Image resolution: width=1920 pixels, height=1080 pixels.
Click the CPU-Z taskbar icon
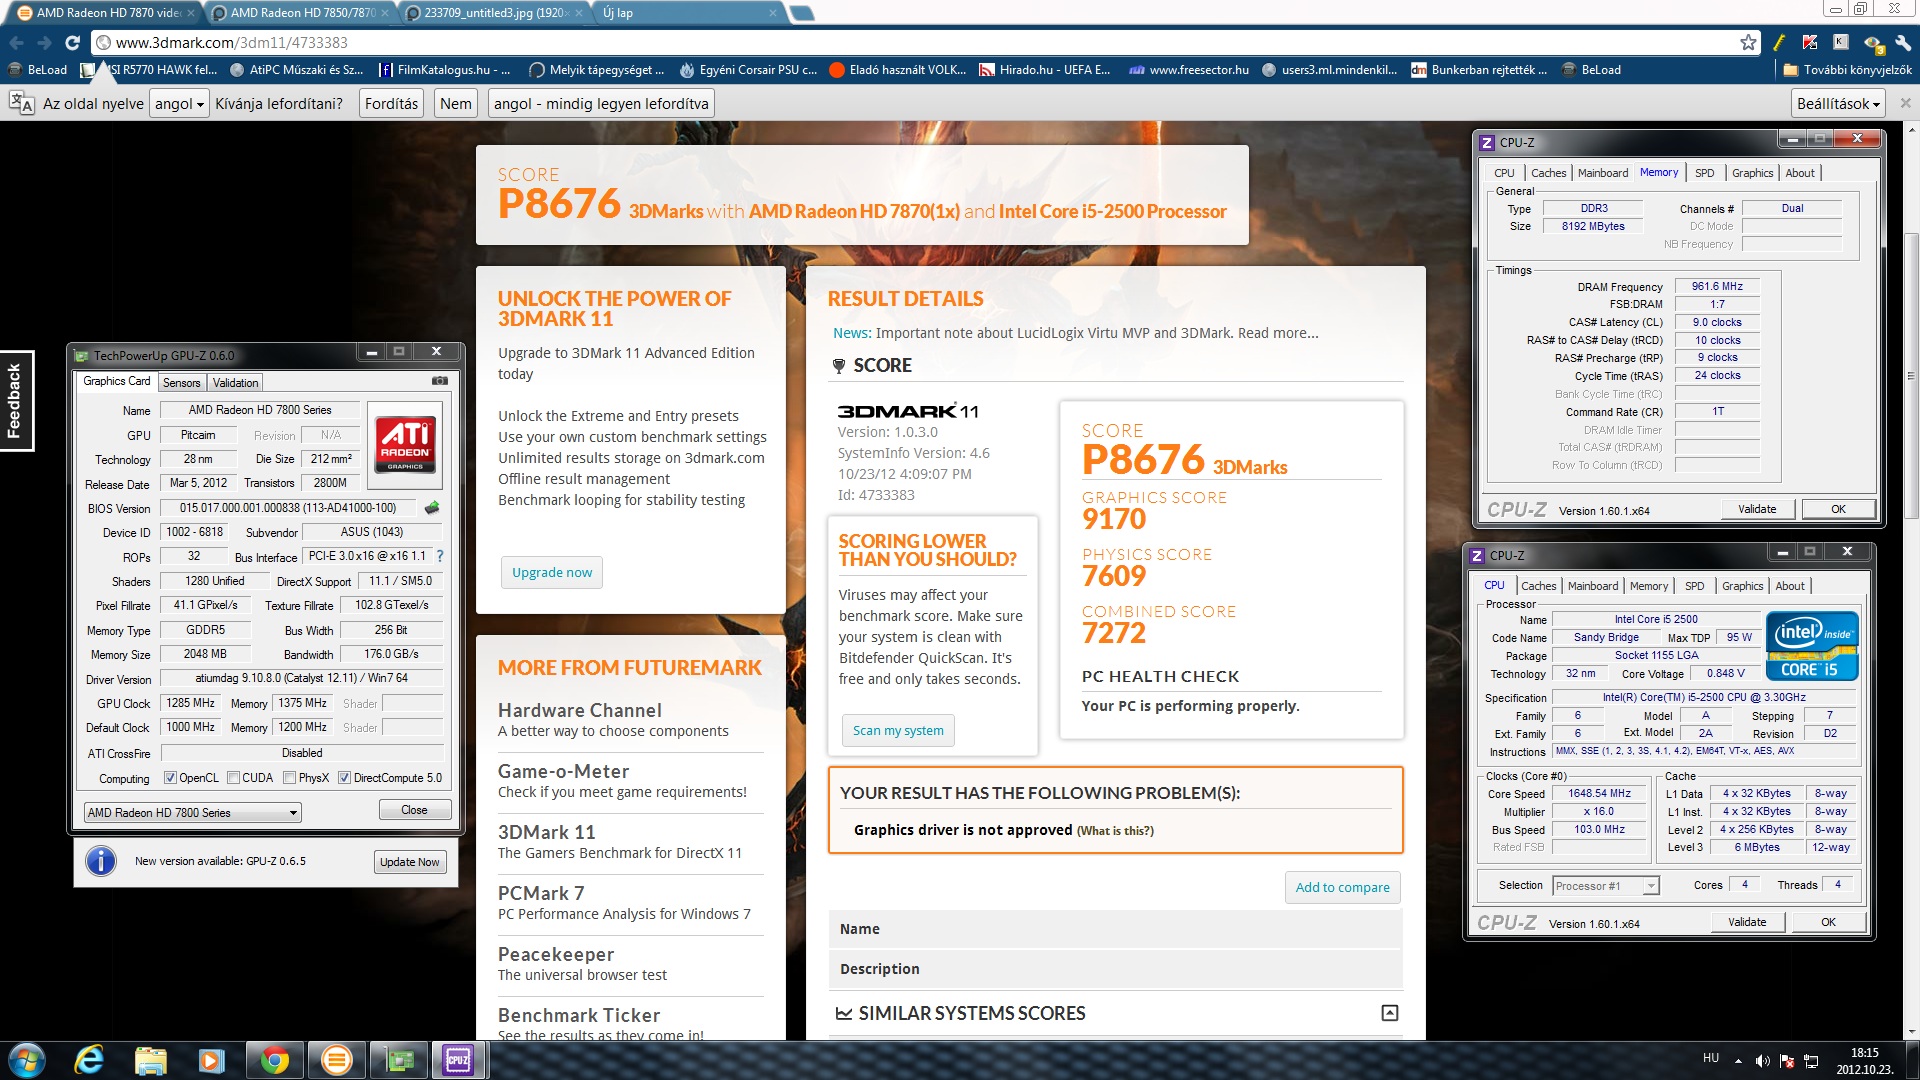pyautogui.click(x=459, y=1060)
